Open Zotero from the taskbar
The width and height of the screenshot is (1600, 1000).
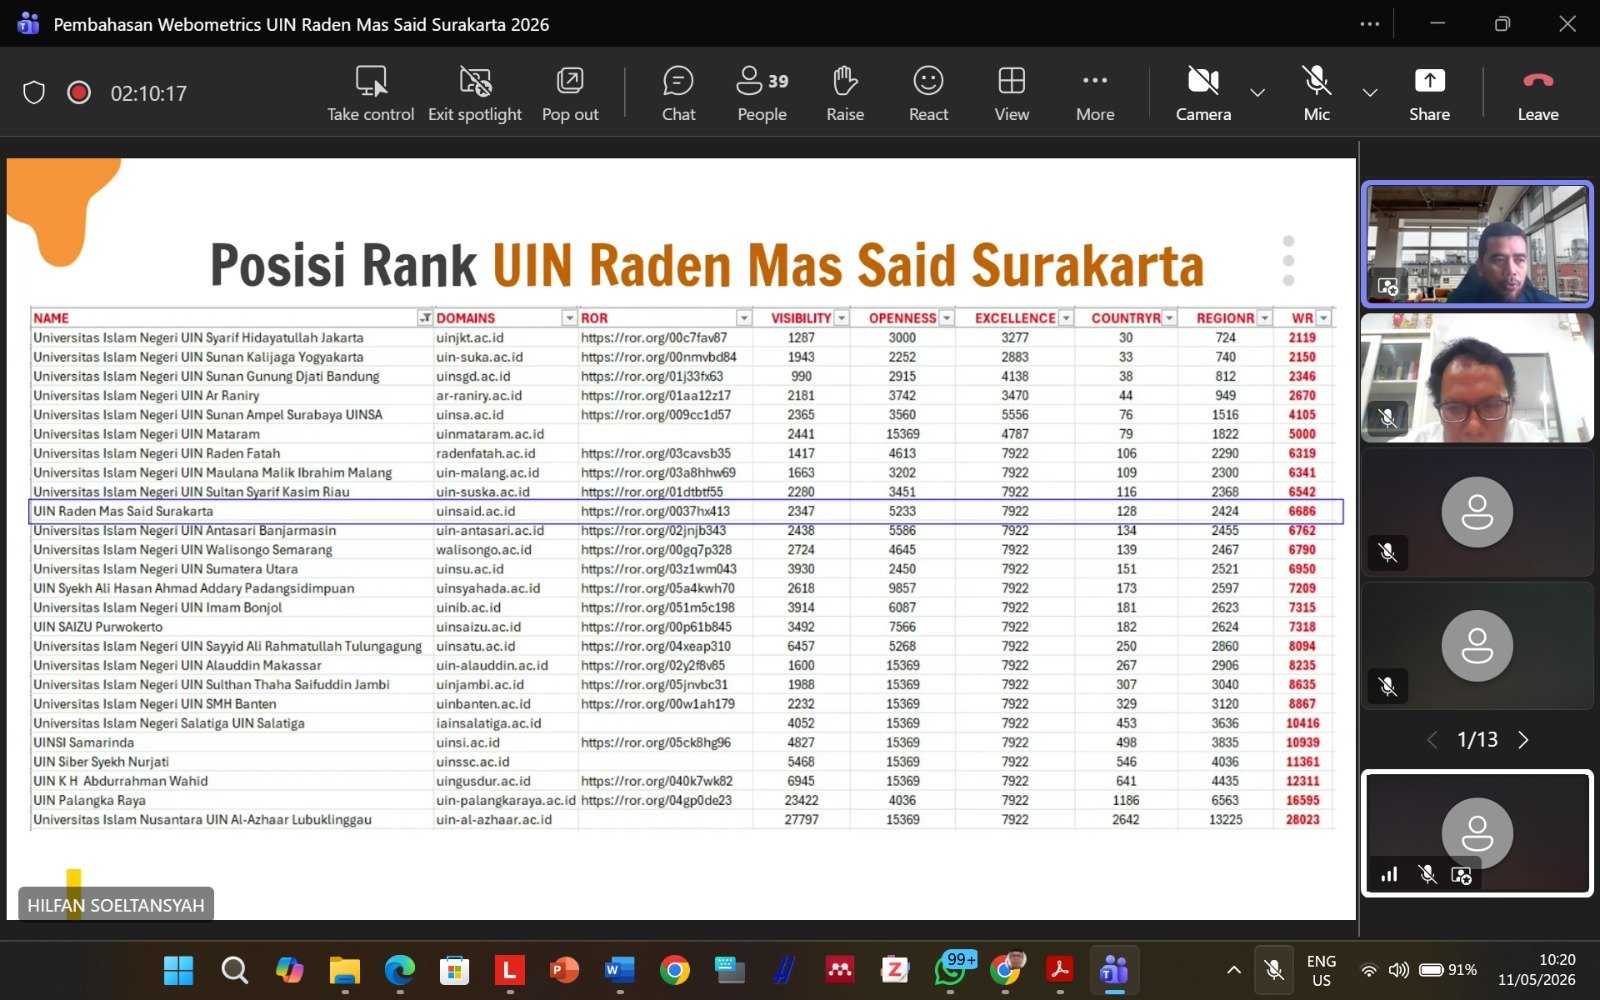894,970
